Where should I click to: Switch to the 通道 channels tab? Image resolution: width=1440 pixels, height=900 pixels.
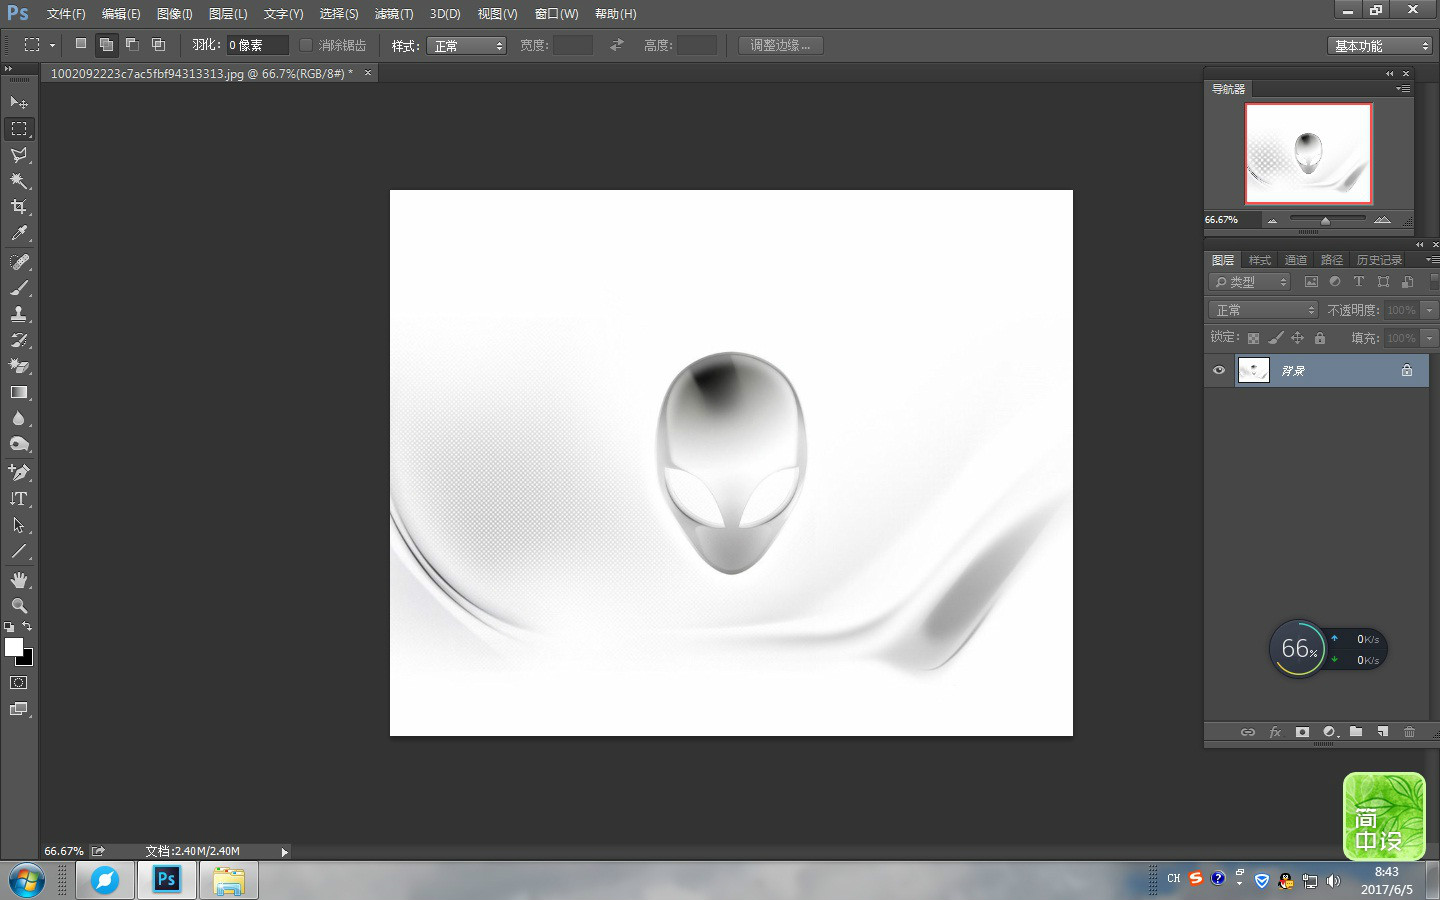tap(1295, 260)
